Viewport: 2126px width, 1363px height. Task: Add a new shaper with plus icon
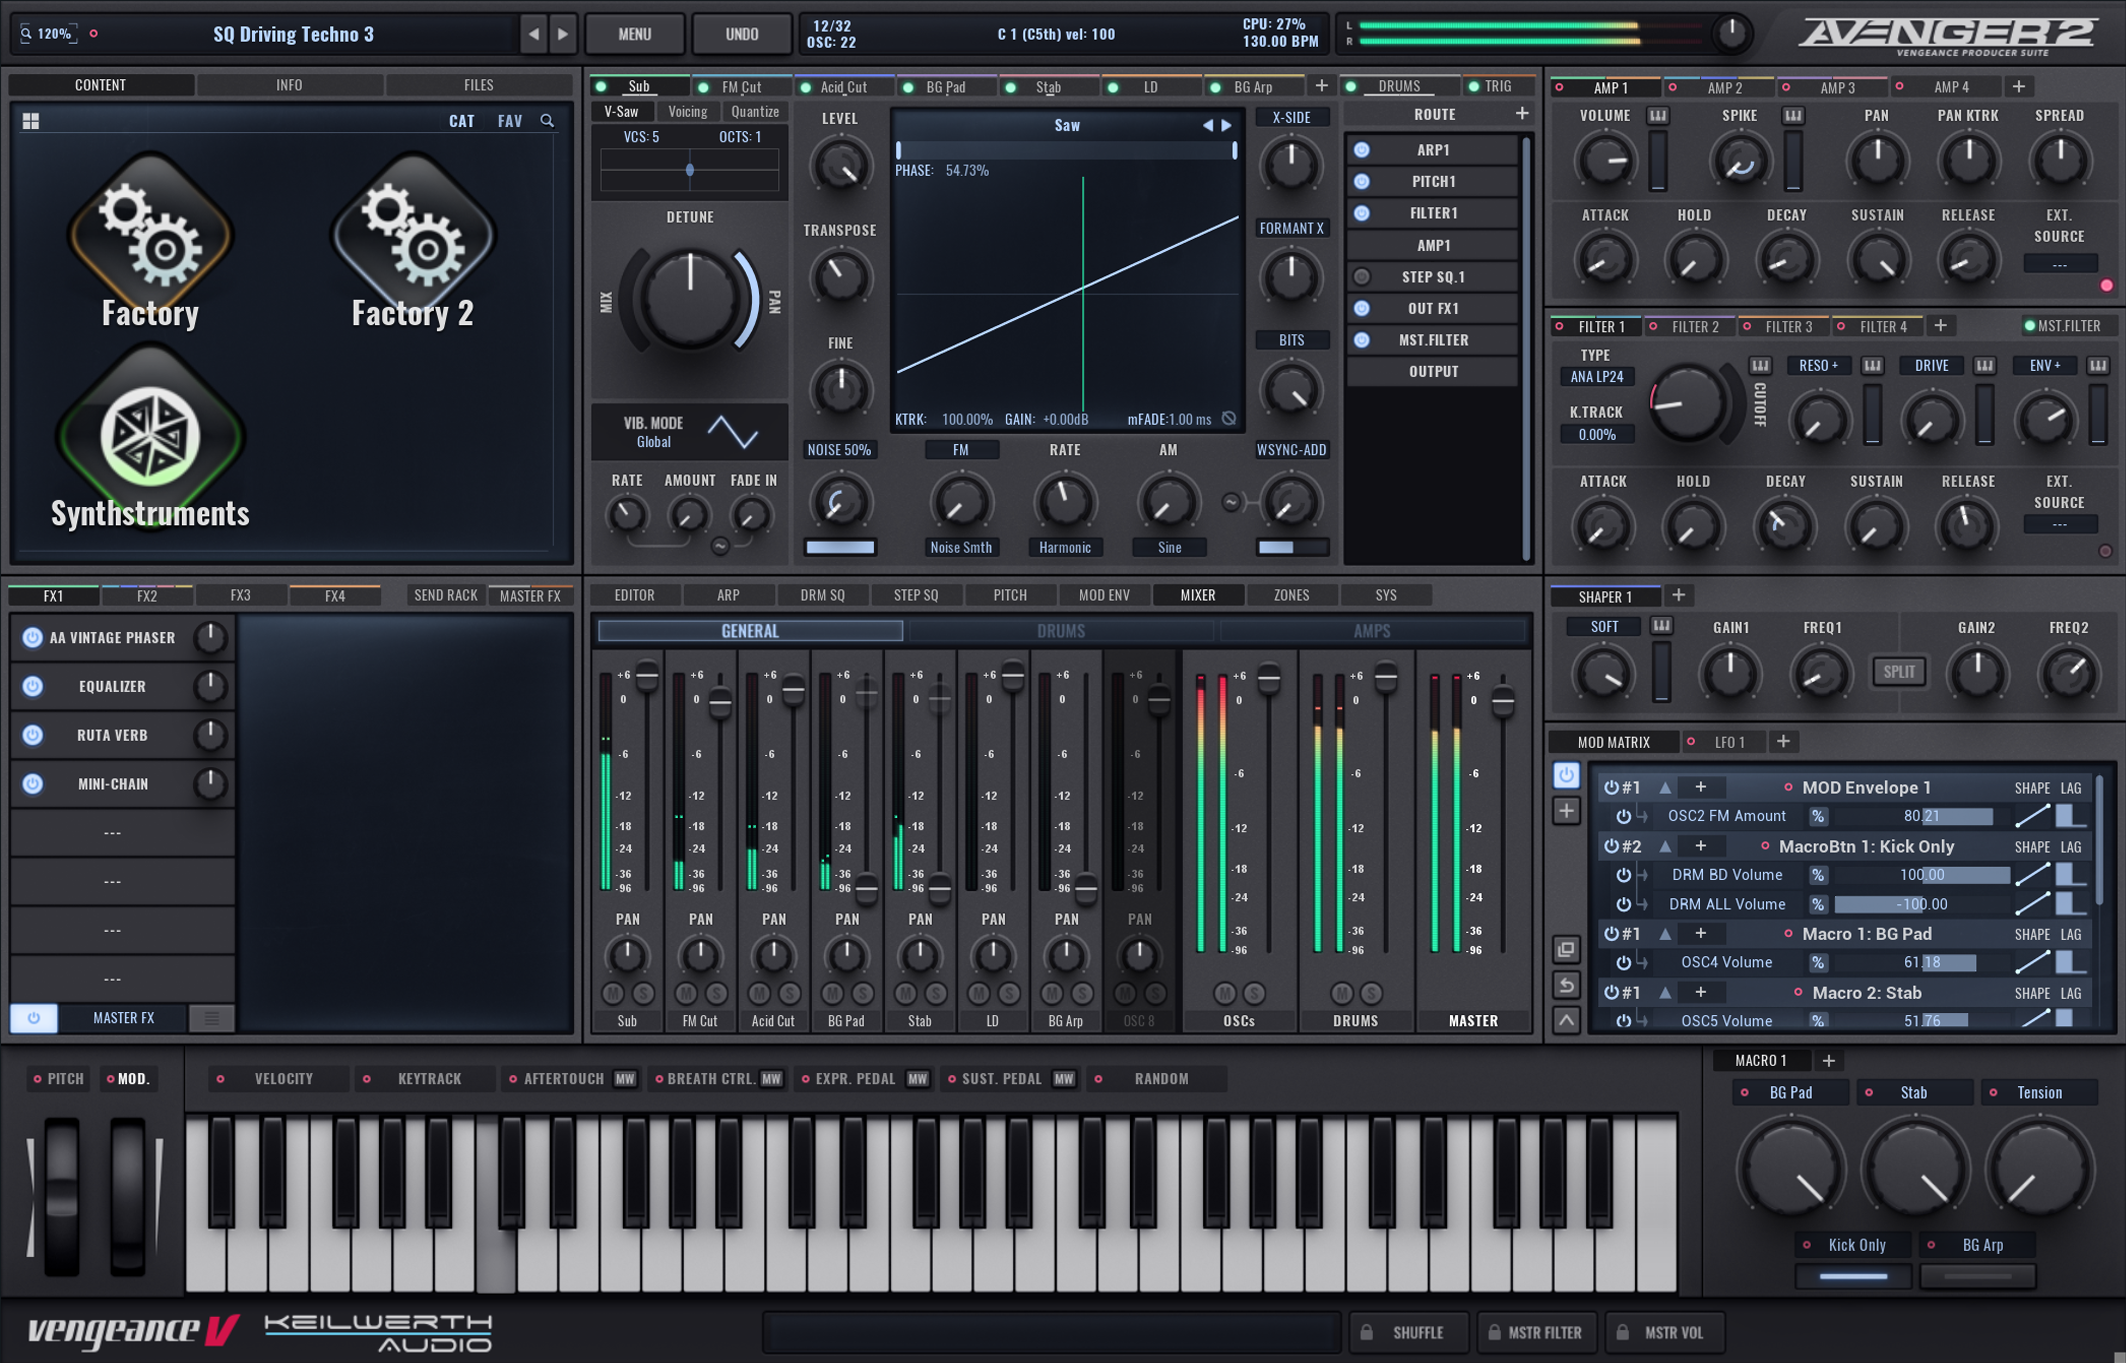[x=1679, y=595]
